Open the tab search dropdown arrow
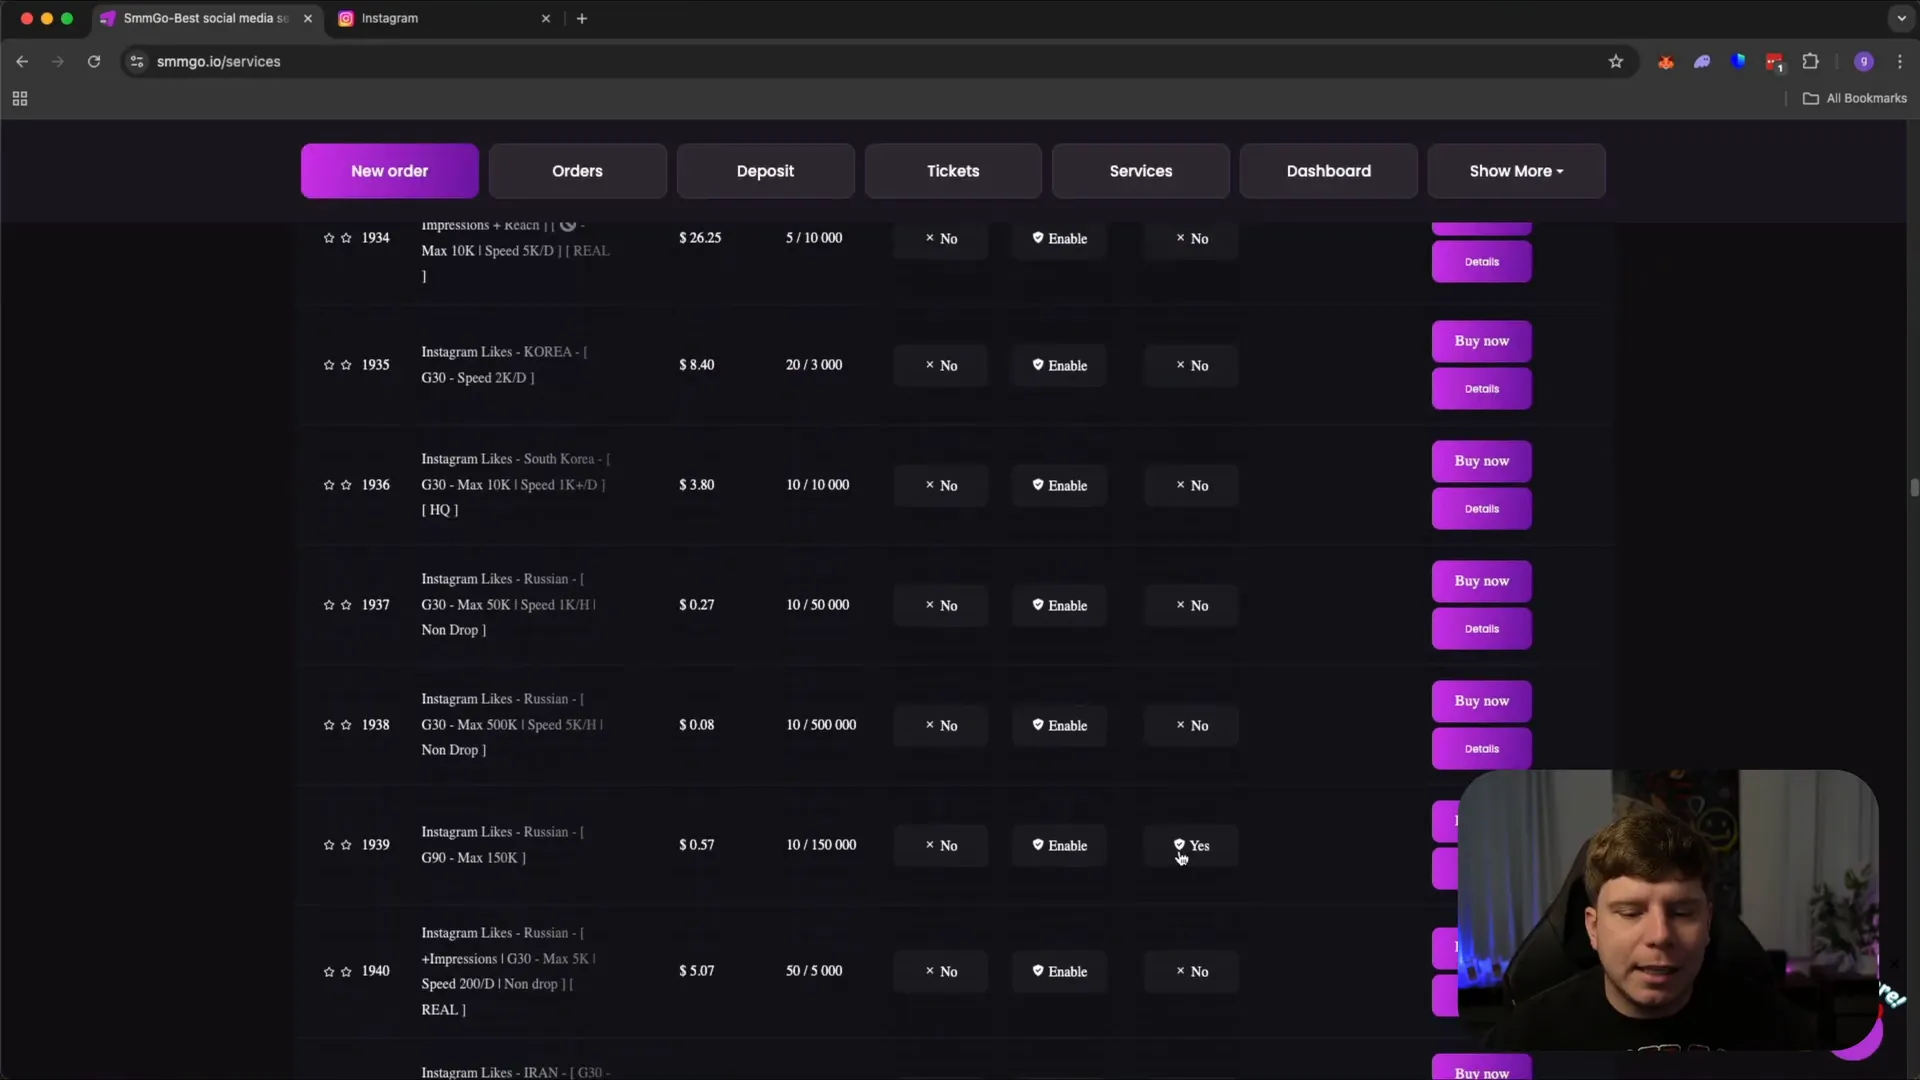Screen dimensions: 1920x1080 pyautogui.click(x=1901, y=18)
